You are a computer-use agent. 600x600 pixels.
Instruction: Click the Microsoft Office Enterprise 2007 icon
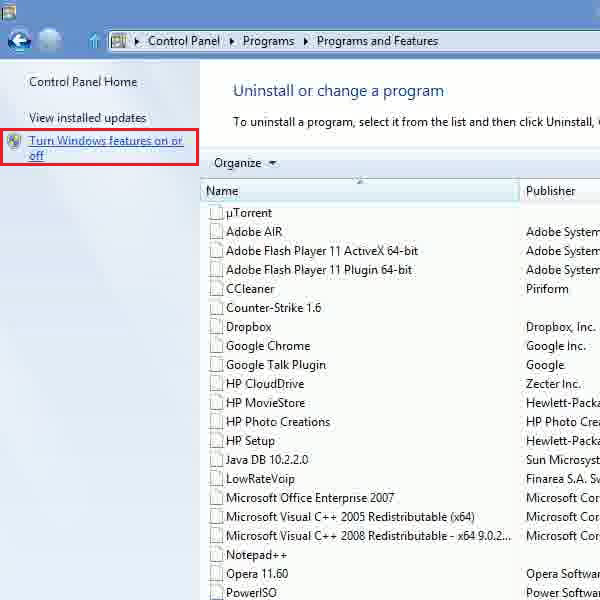[x=216, y=497]
